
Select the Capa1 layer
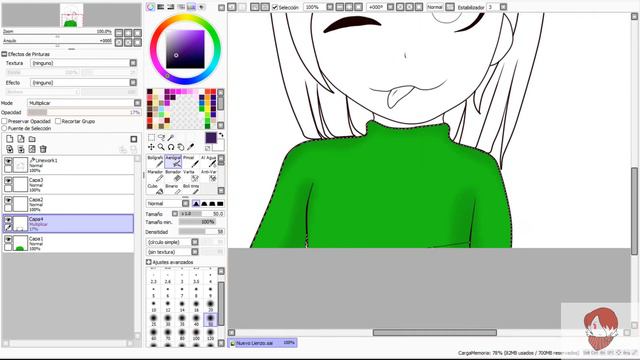tap(68, 243)
